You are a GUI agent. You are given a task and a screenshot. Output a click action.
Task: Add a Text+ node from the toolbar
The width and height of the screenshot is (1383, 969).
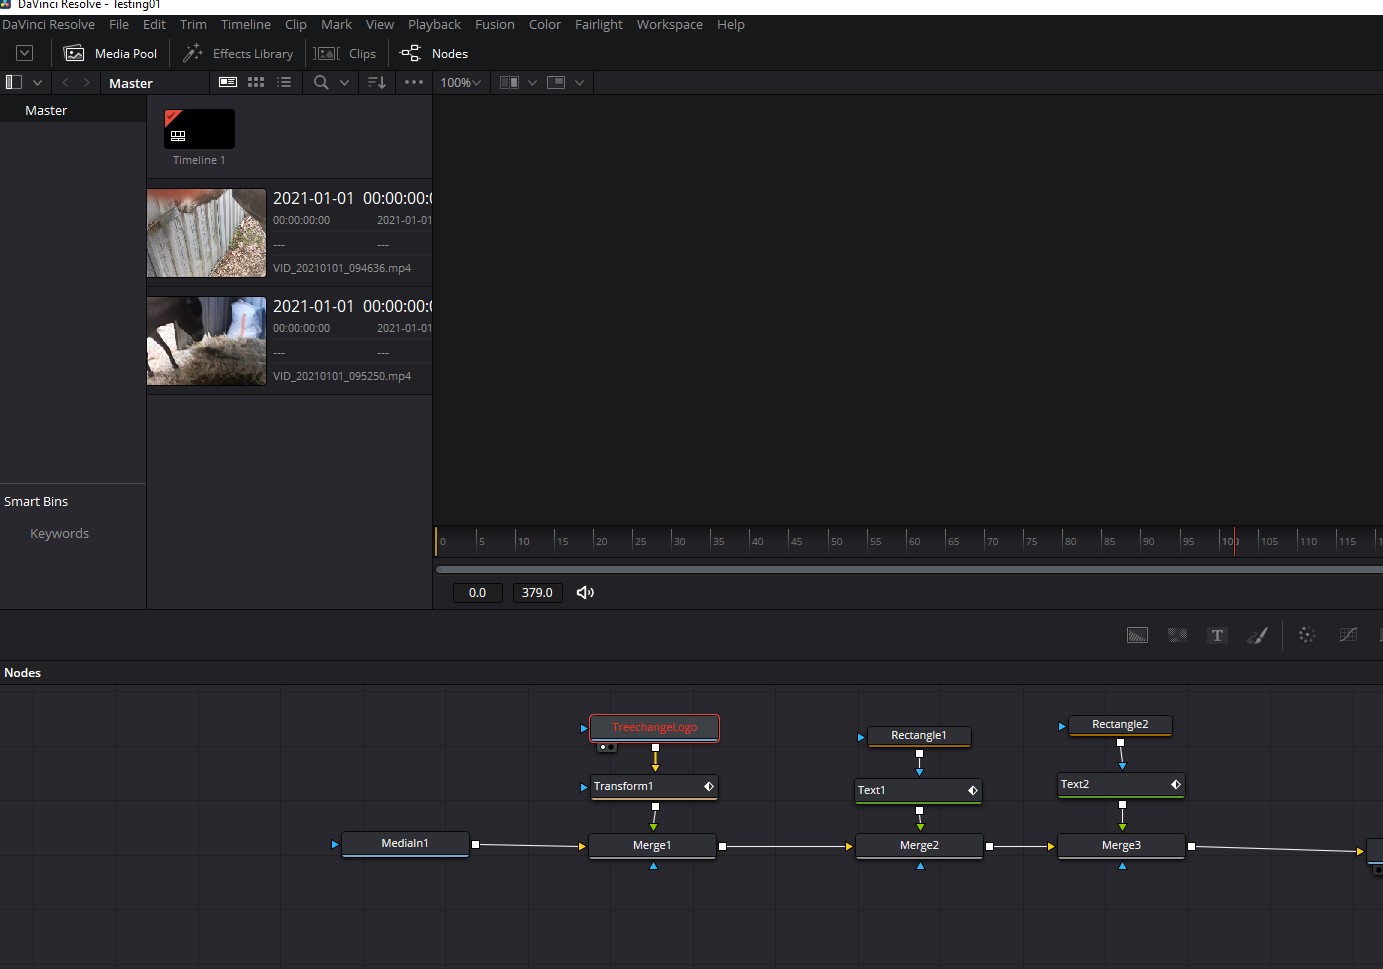click(1217, 635)
